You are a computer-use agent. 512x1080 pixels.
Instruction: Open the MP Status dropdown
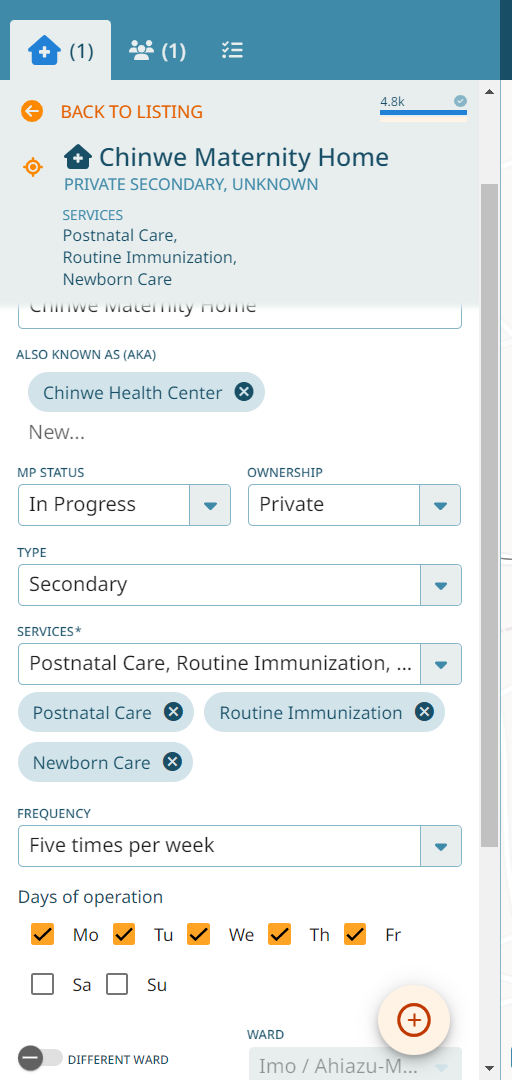124,505
